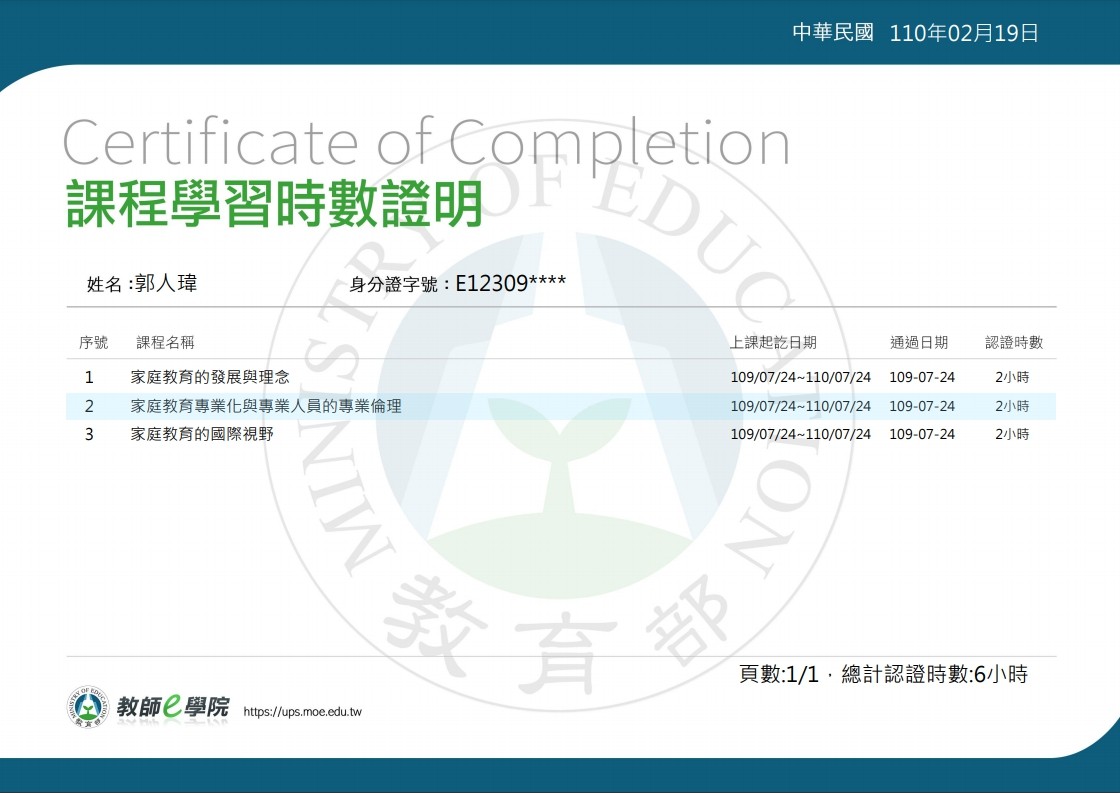Click the Certificate of Completion title
The width and height of the screenshot is (1120, 793).
(x=426, y=143)
